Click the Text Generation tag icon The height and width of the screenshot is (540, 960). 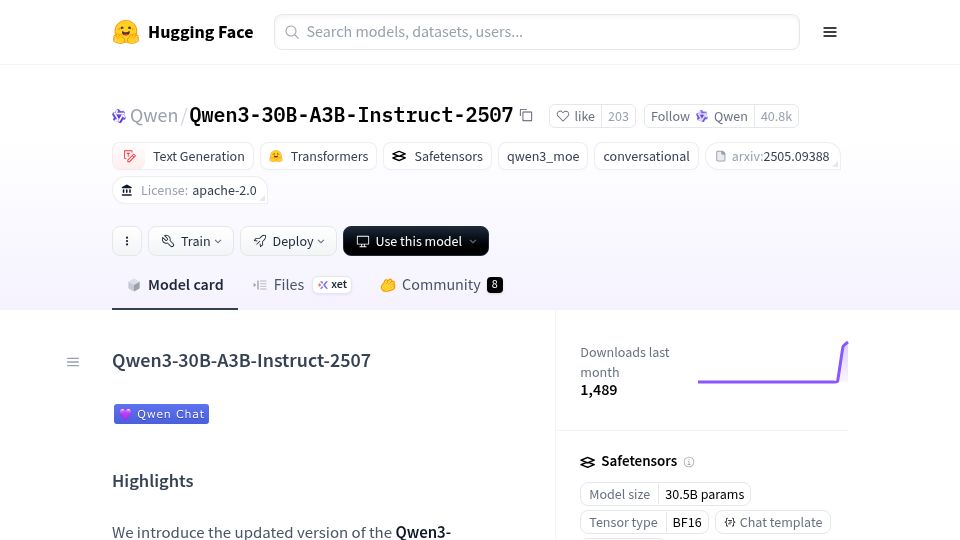[129, 156]
